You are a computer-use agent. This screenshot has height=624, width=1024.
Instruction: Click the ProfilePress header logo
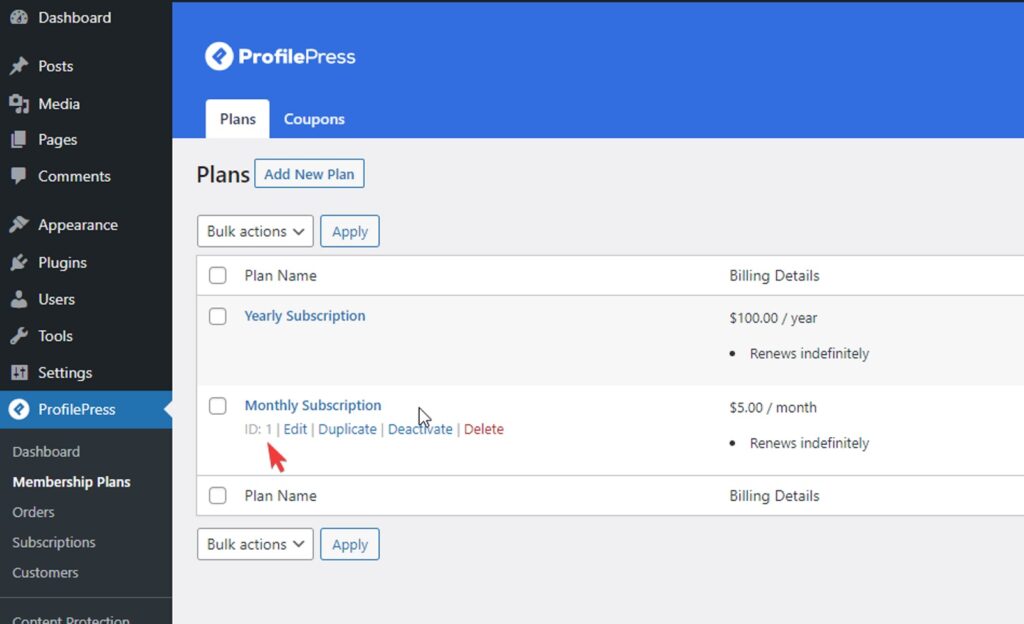280,56
